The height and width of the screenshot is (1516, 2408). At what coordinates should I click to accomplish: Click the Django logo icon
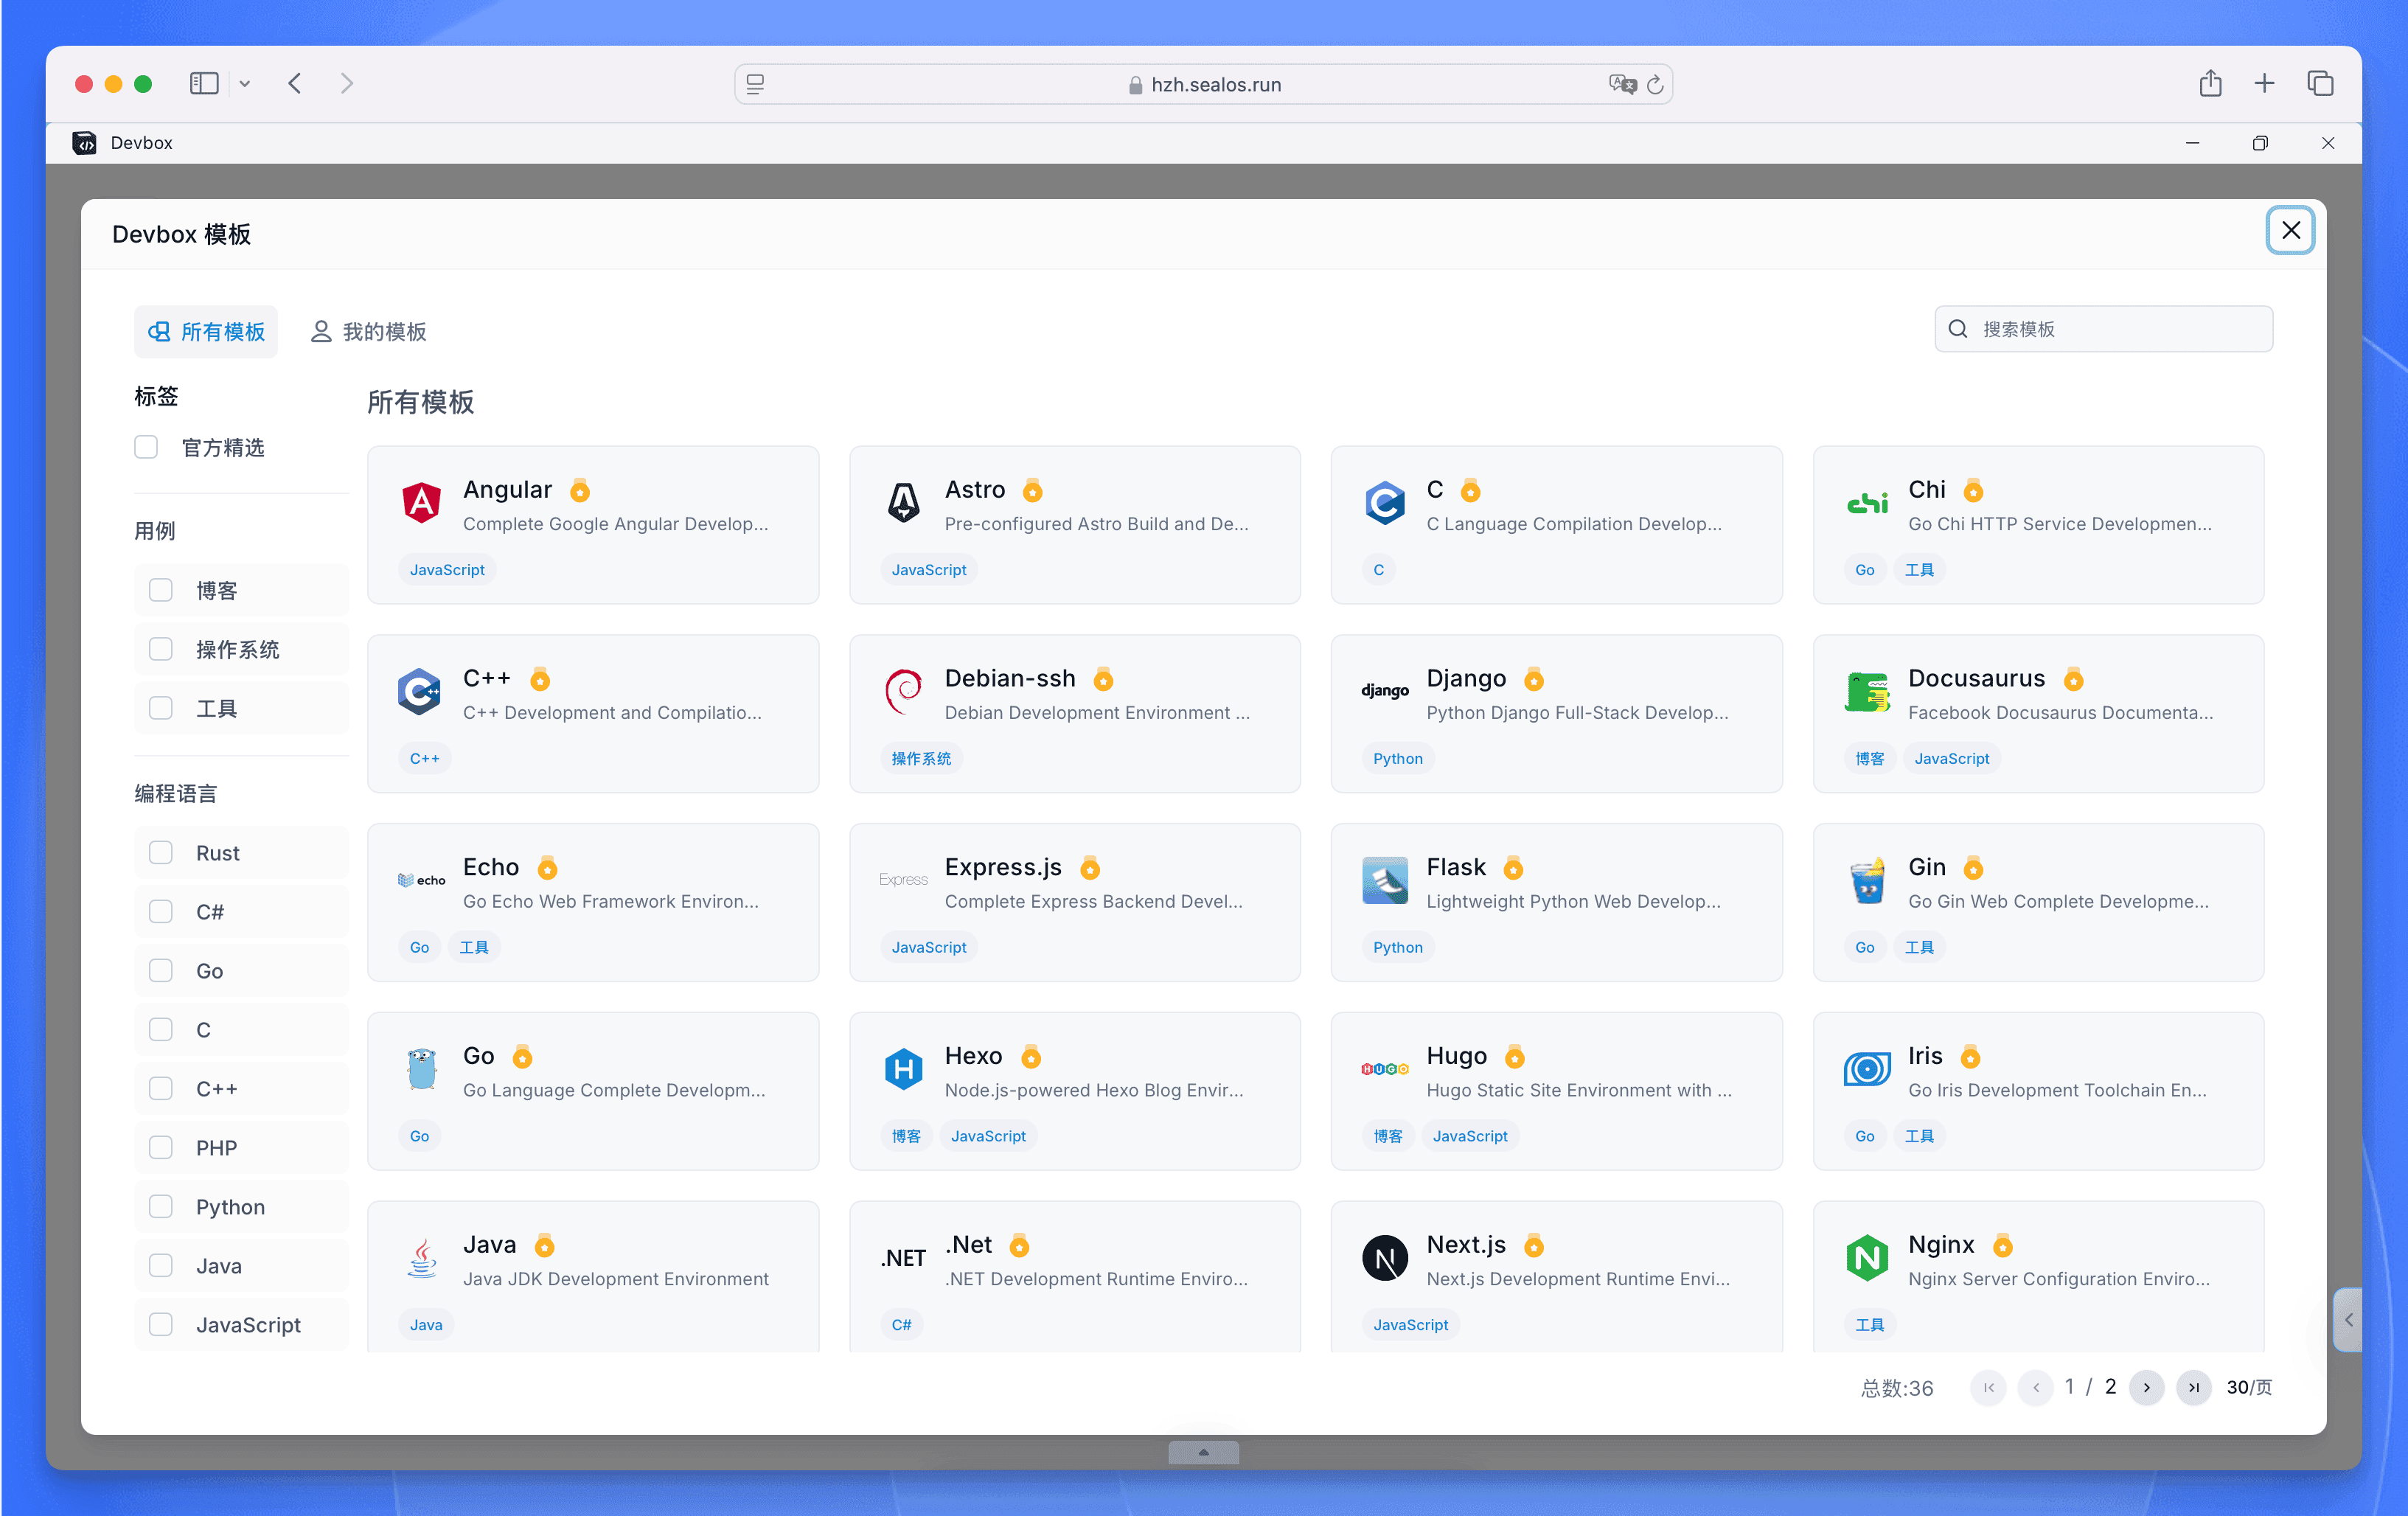tap(1385, 691)
